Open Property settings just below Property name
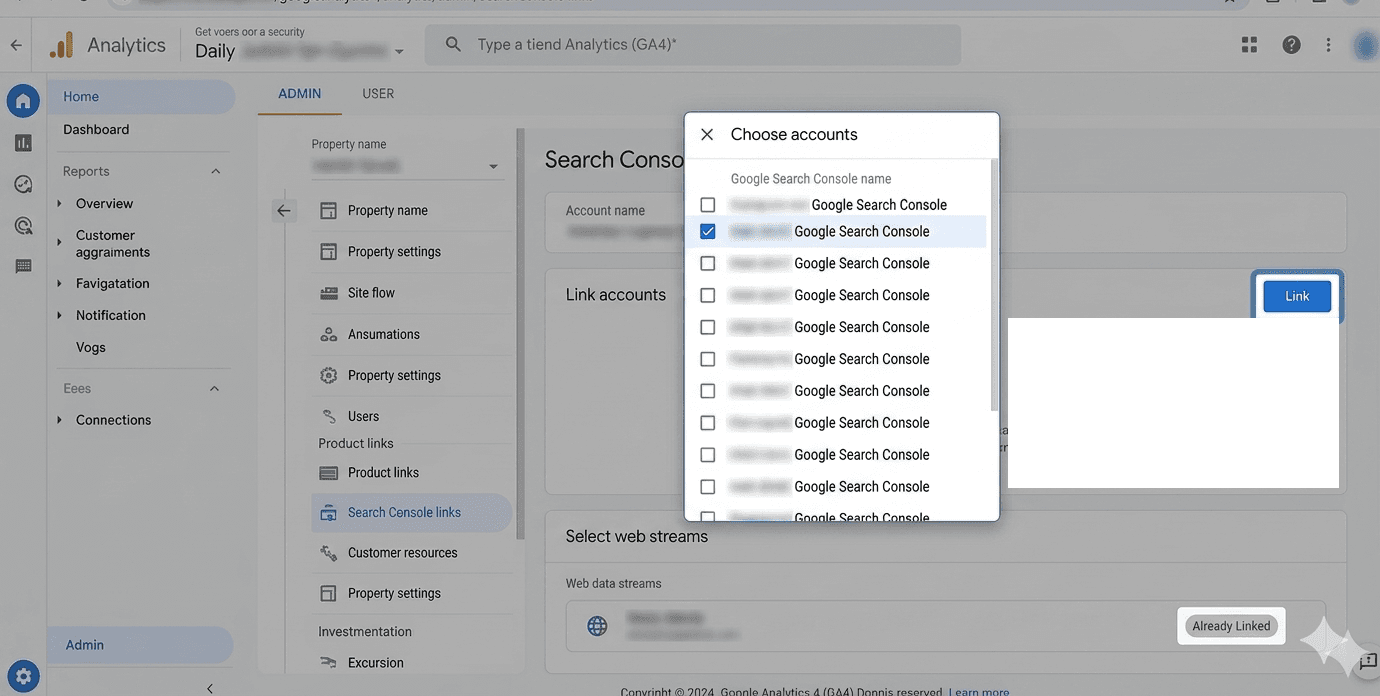Screen dimensions: 1380x696 394,252
